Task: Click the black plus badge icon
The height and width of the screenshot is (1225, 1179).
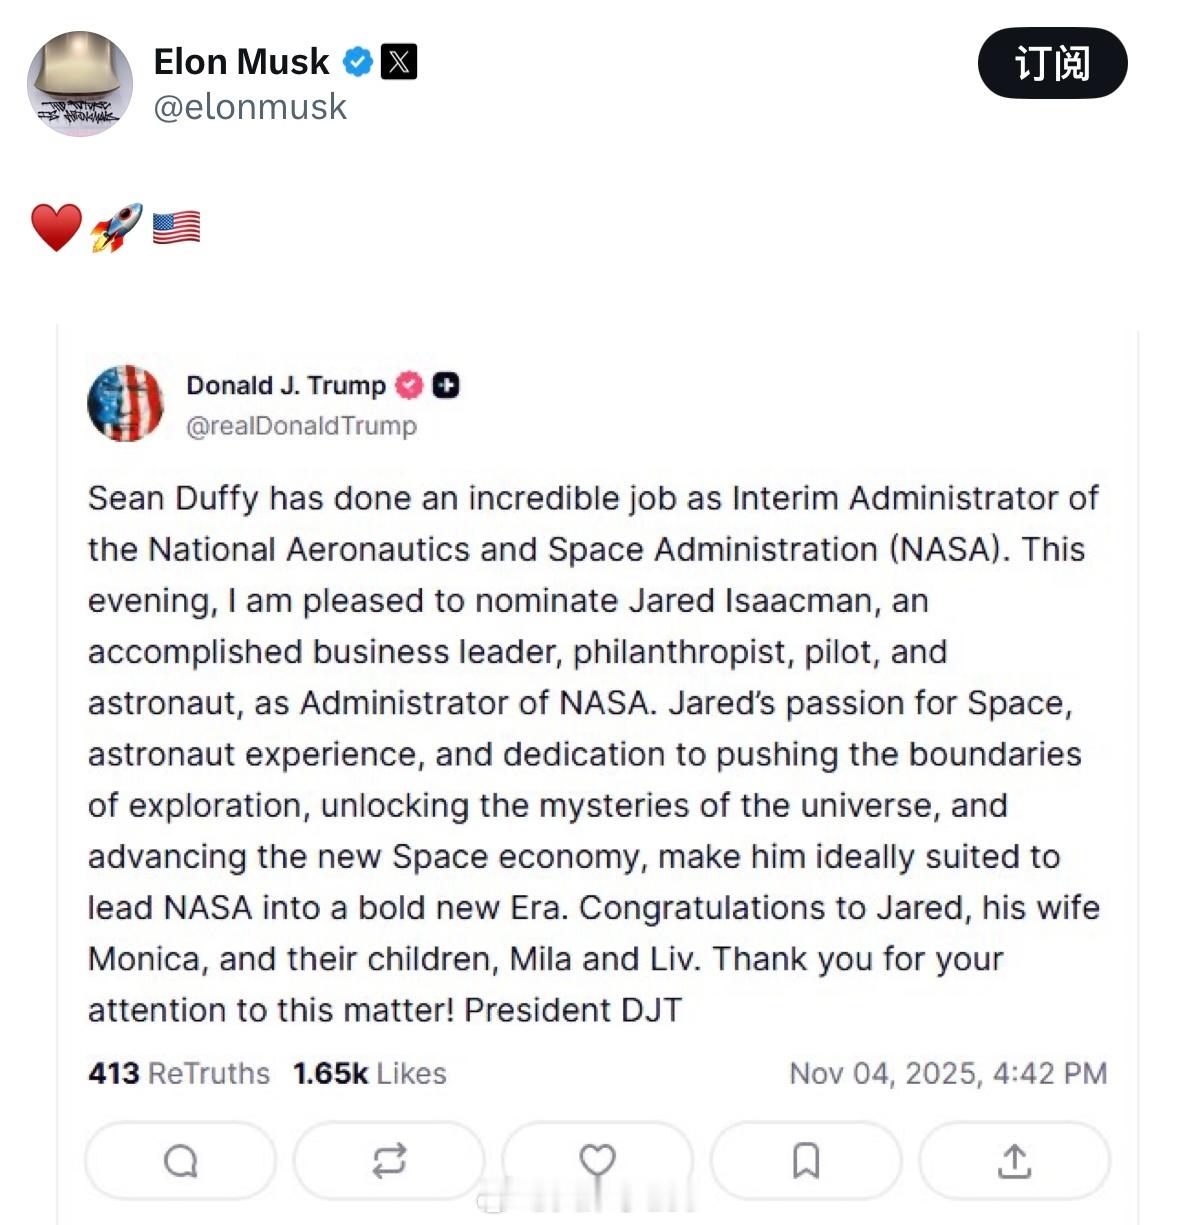Action: coord(446,385)
